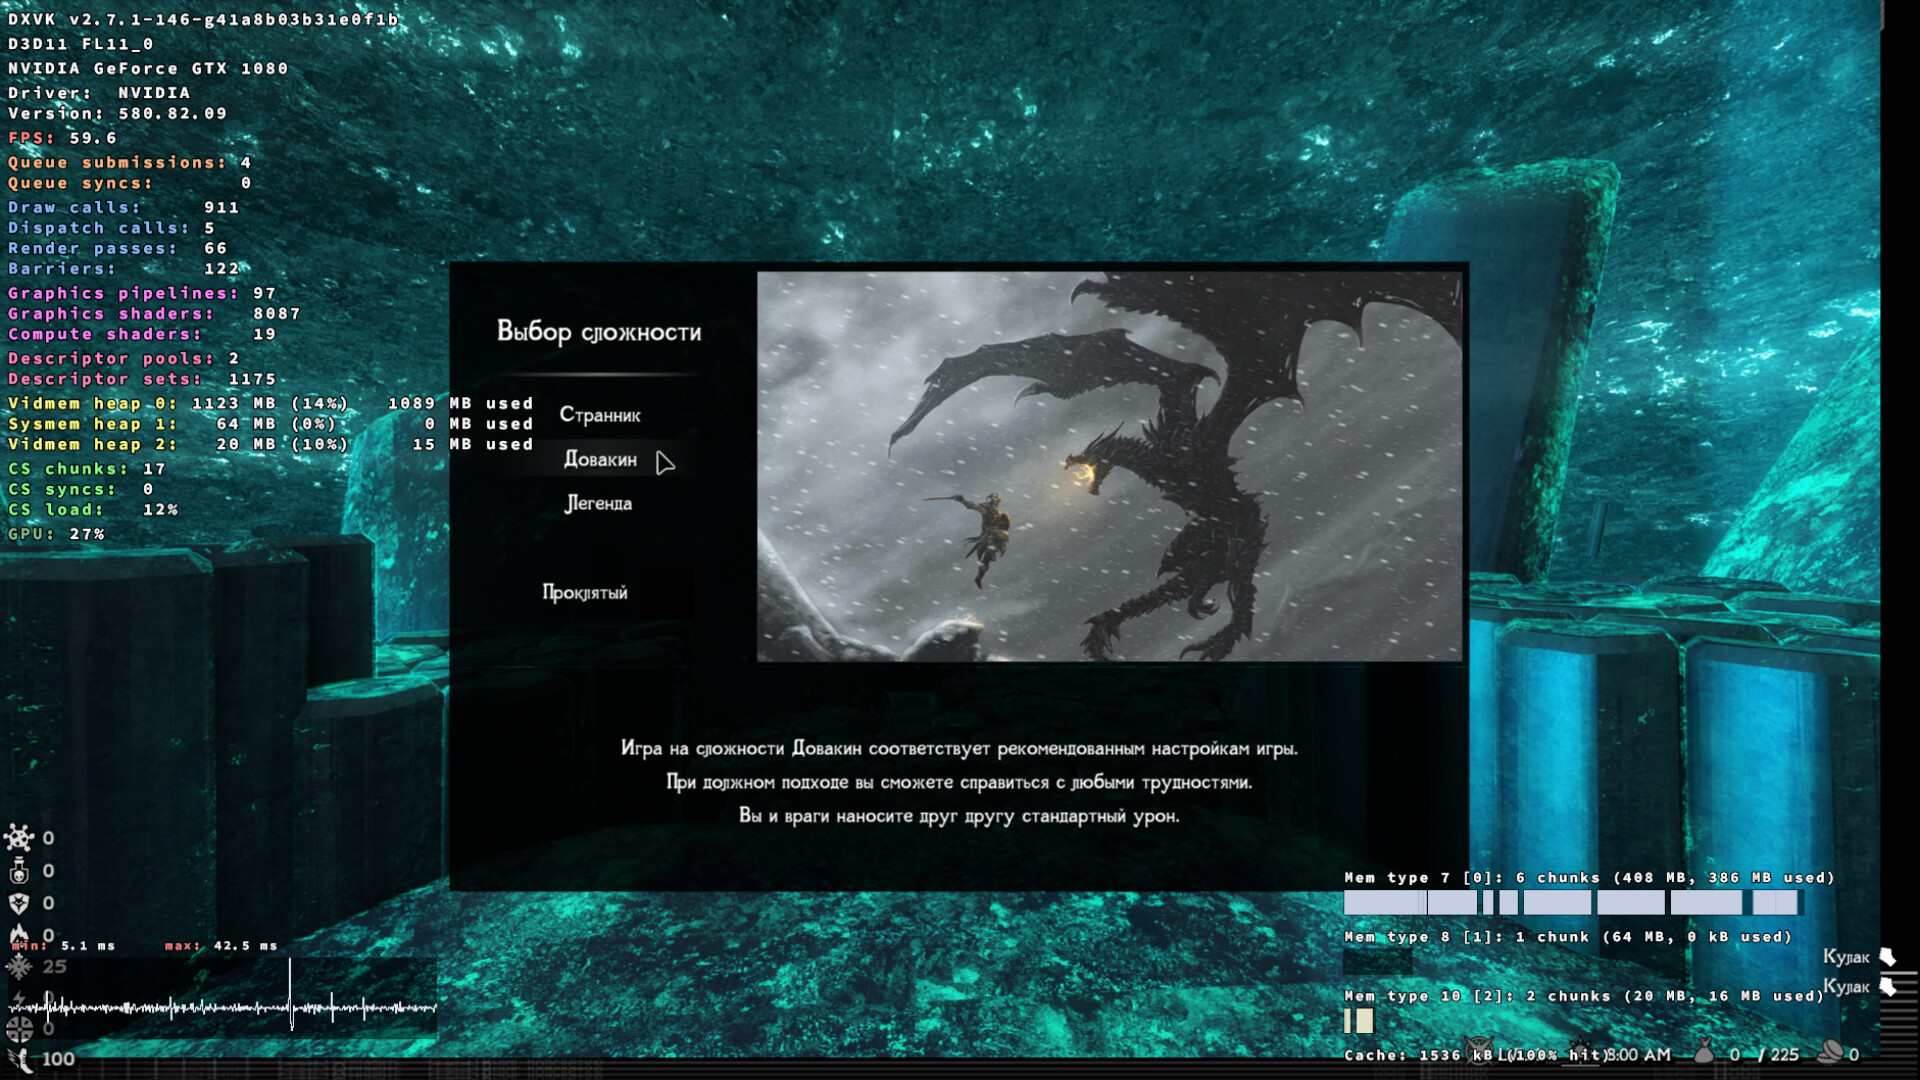Click the winged boot speed icon
Image resolution: width=1920 pixels, height=1080 pixels.
click(20, 1058)
